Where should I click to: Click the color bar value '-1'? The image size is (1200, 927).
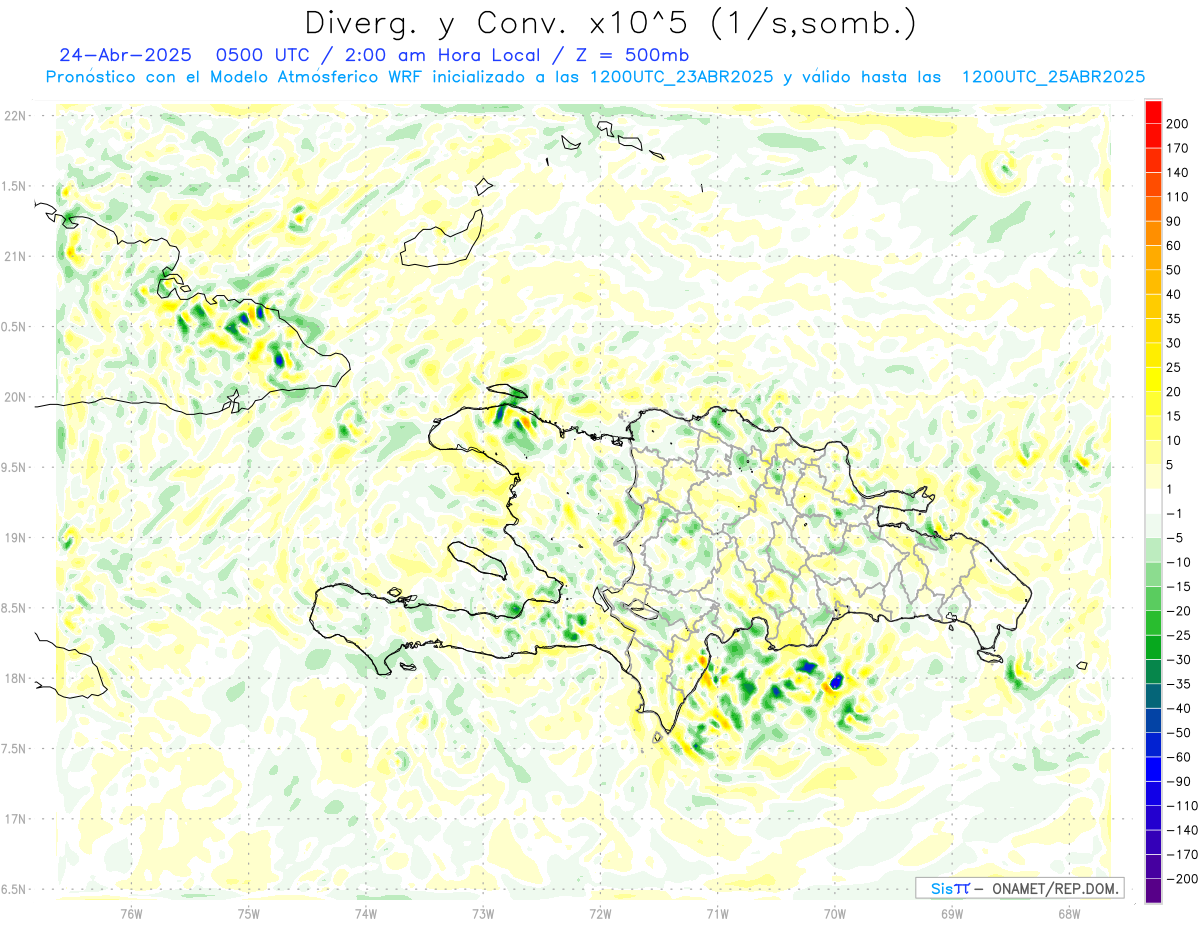point(1176,514)
